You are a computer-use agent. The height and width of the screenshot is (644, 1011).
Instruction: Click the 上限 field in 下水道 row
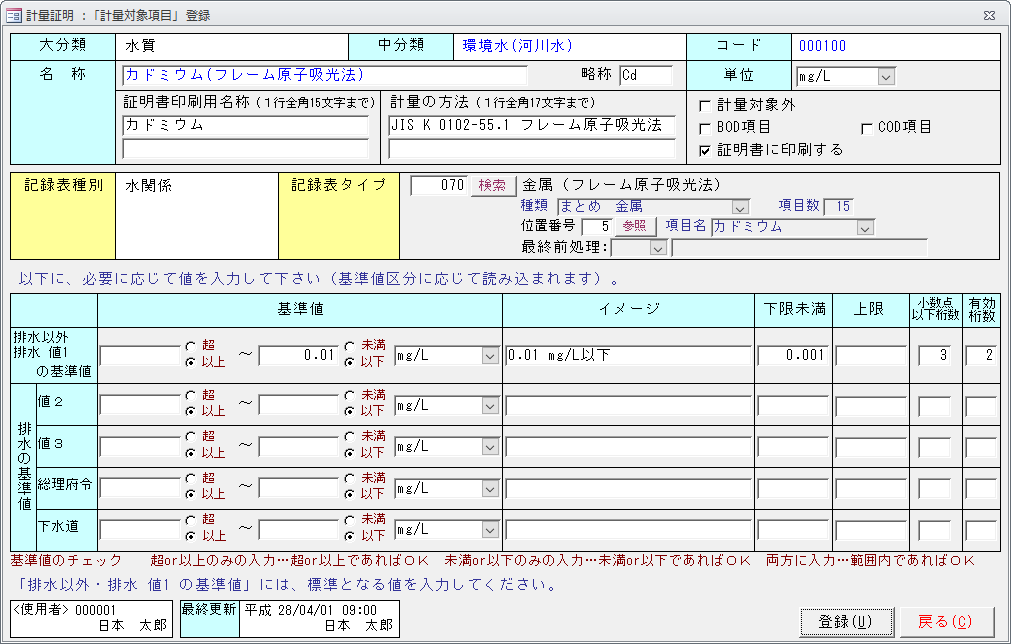(x=871, y=530)
